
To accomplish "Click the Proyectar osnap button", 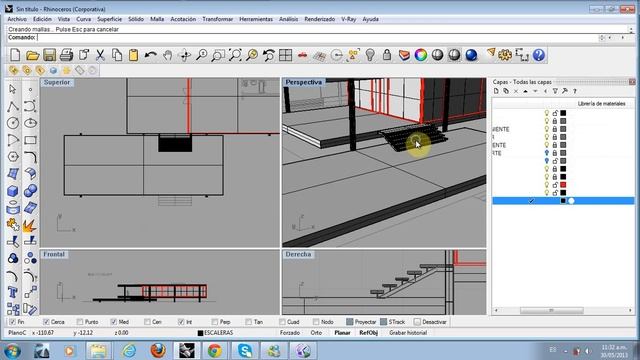I will (361, 322).
